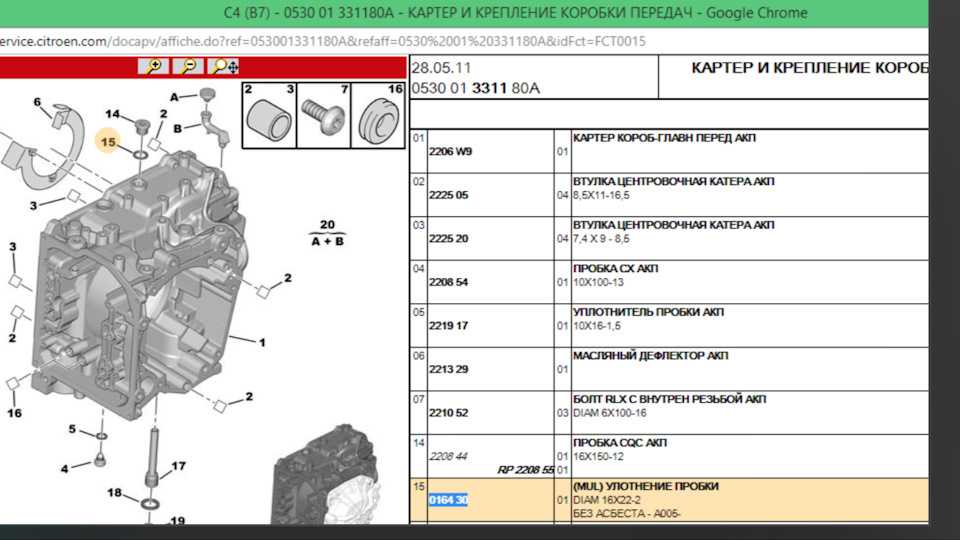
Task: Click УПЛОТНИТЕЛЬ ПРОБКИ АКП description
Action: (x=648, y=312)
